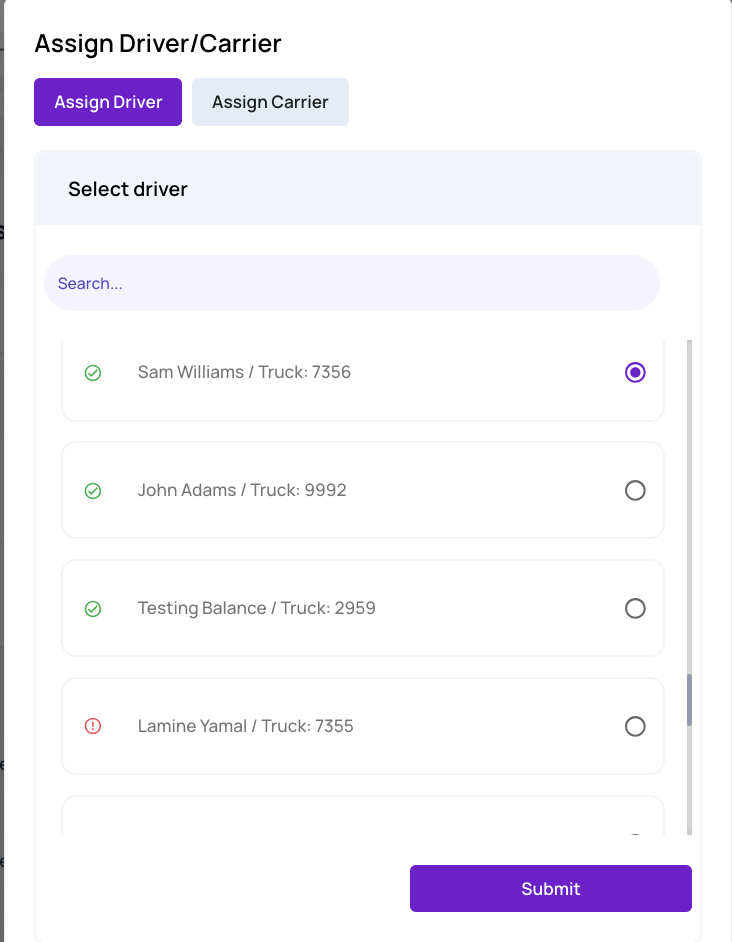Click "Sam Williams / Truck: 7356" label

244,372
